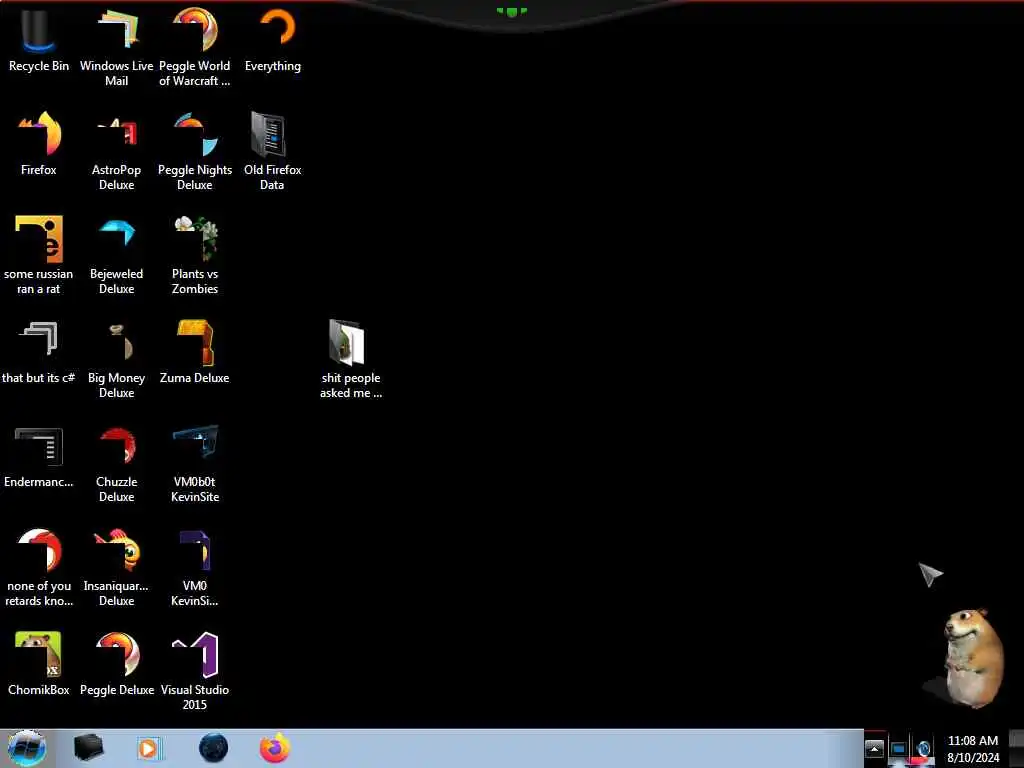Select the 'shit people asked me' folder
This screenshot has width=1024, height=768.
[351, 358]
